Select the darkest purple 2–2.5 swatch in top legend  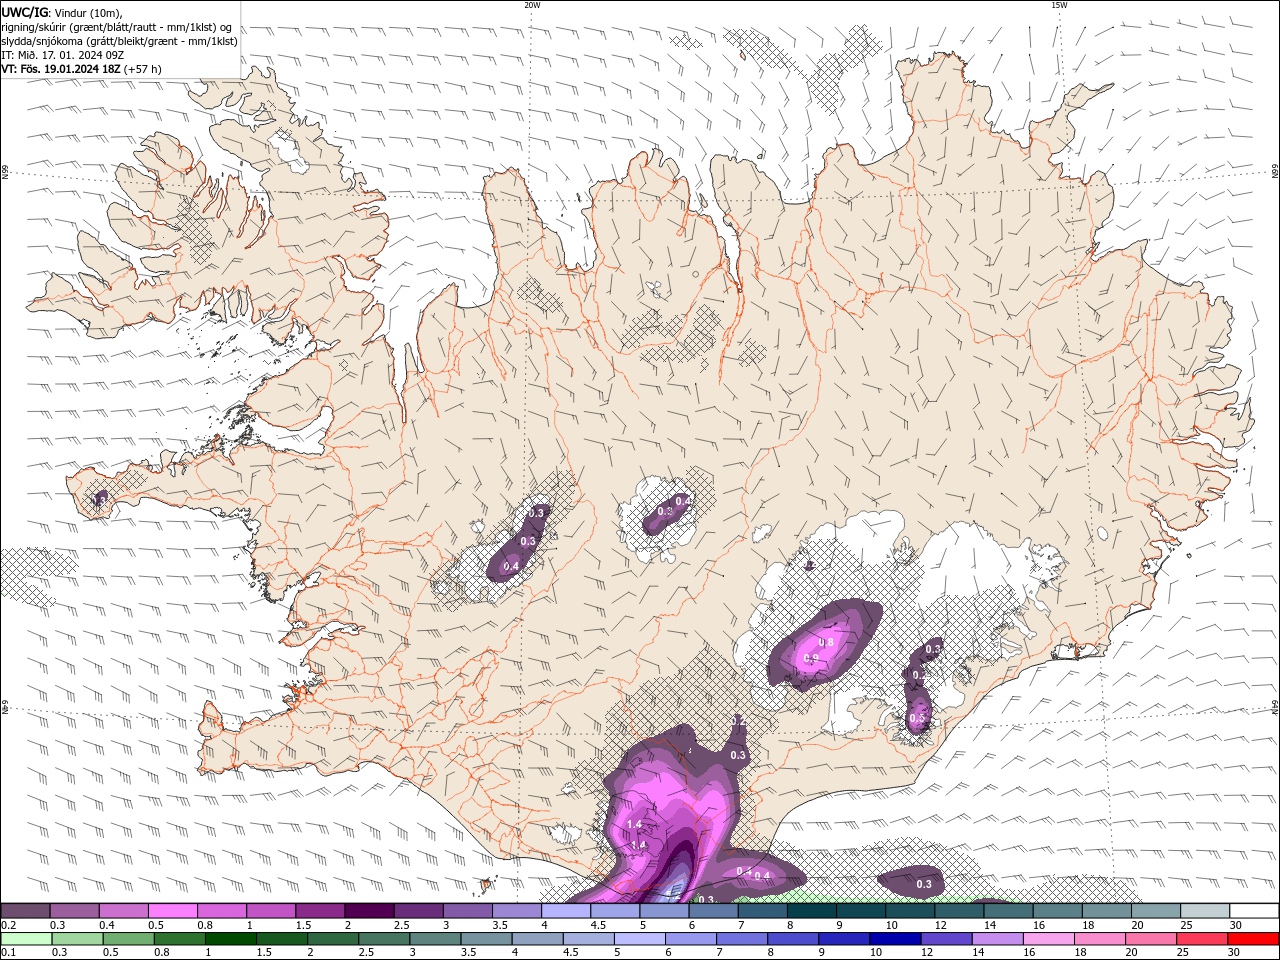click(368, 911)
